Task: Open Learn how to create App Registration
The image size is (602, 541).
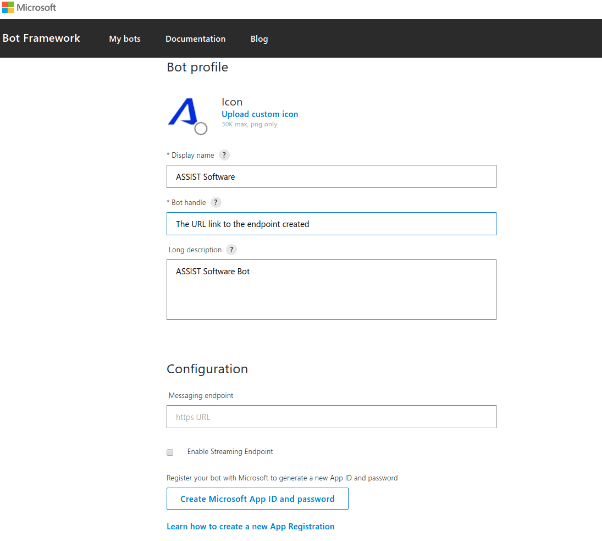Action: click(x=250, y=526)
